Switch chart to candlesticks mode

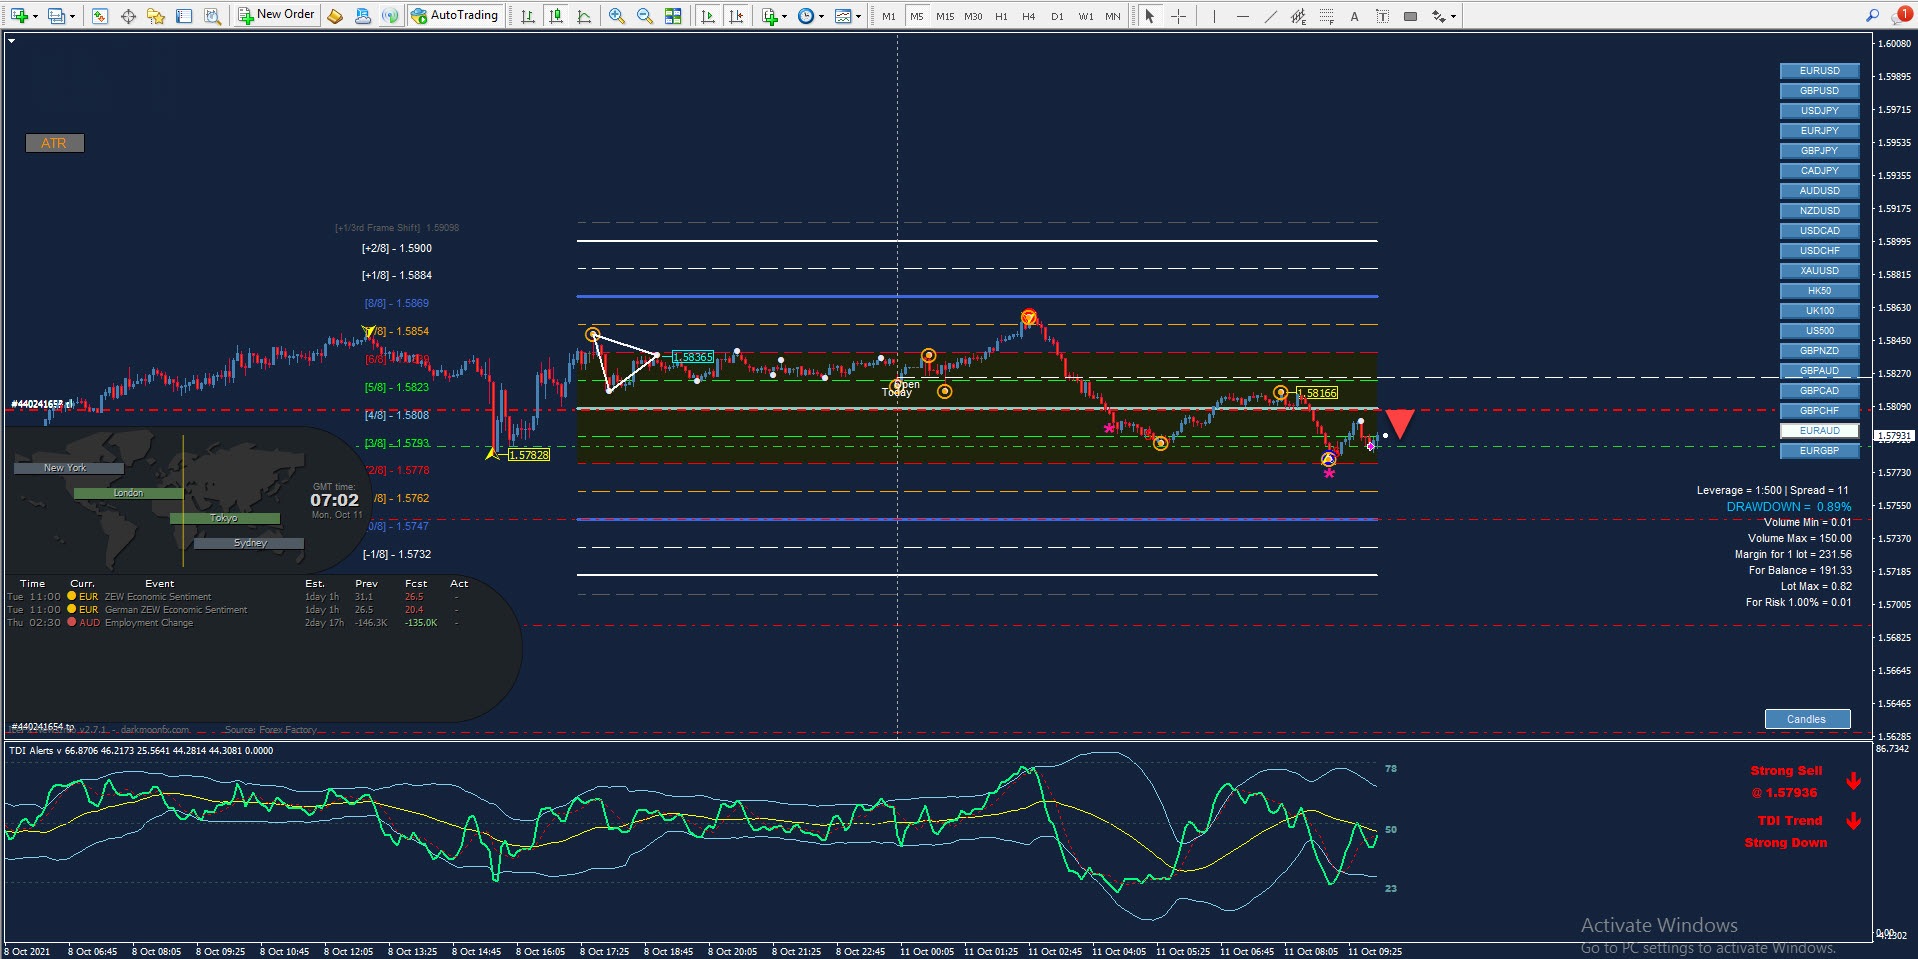pos(556,16)
